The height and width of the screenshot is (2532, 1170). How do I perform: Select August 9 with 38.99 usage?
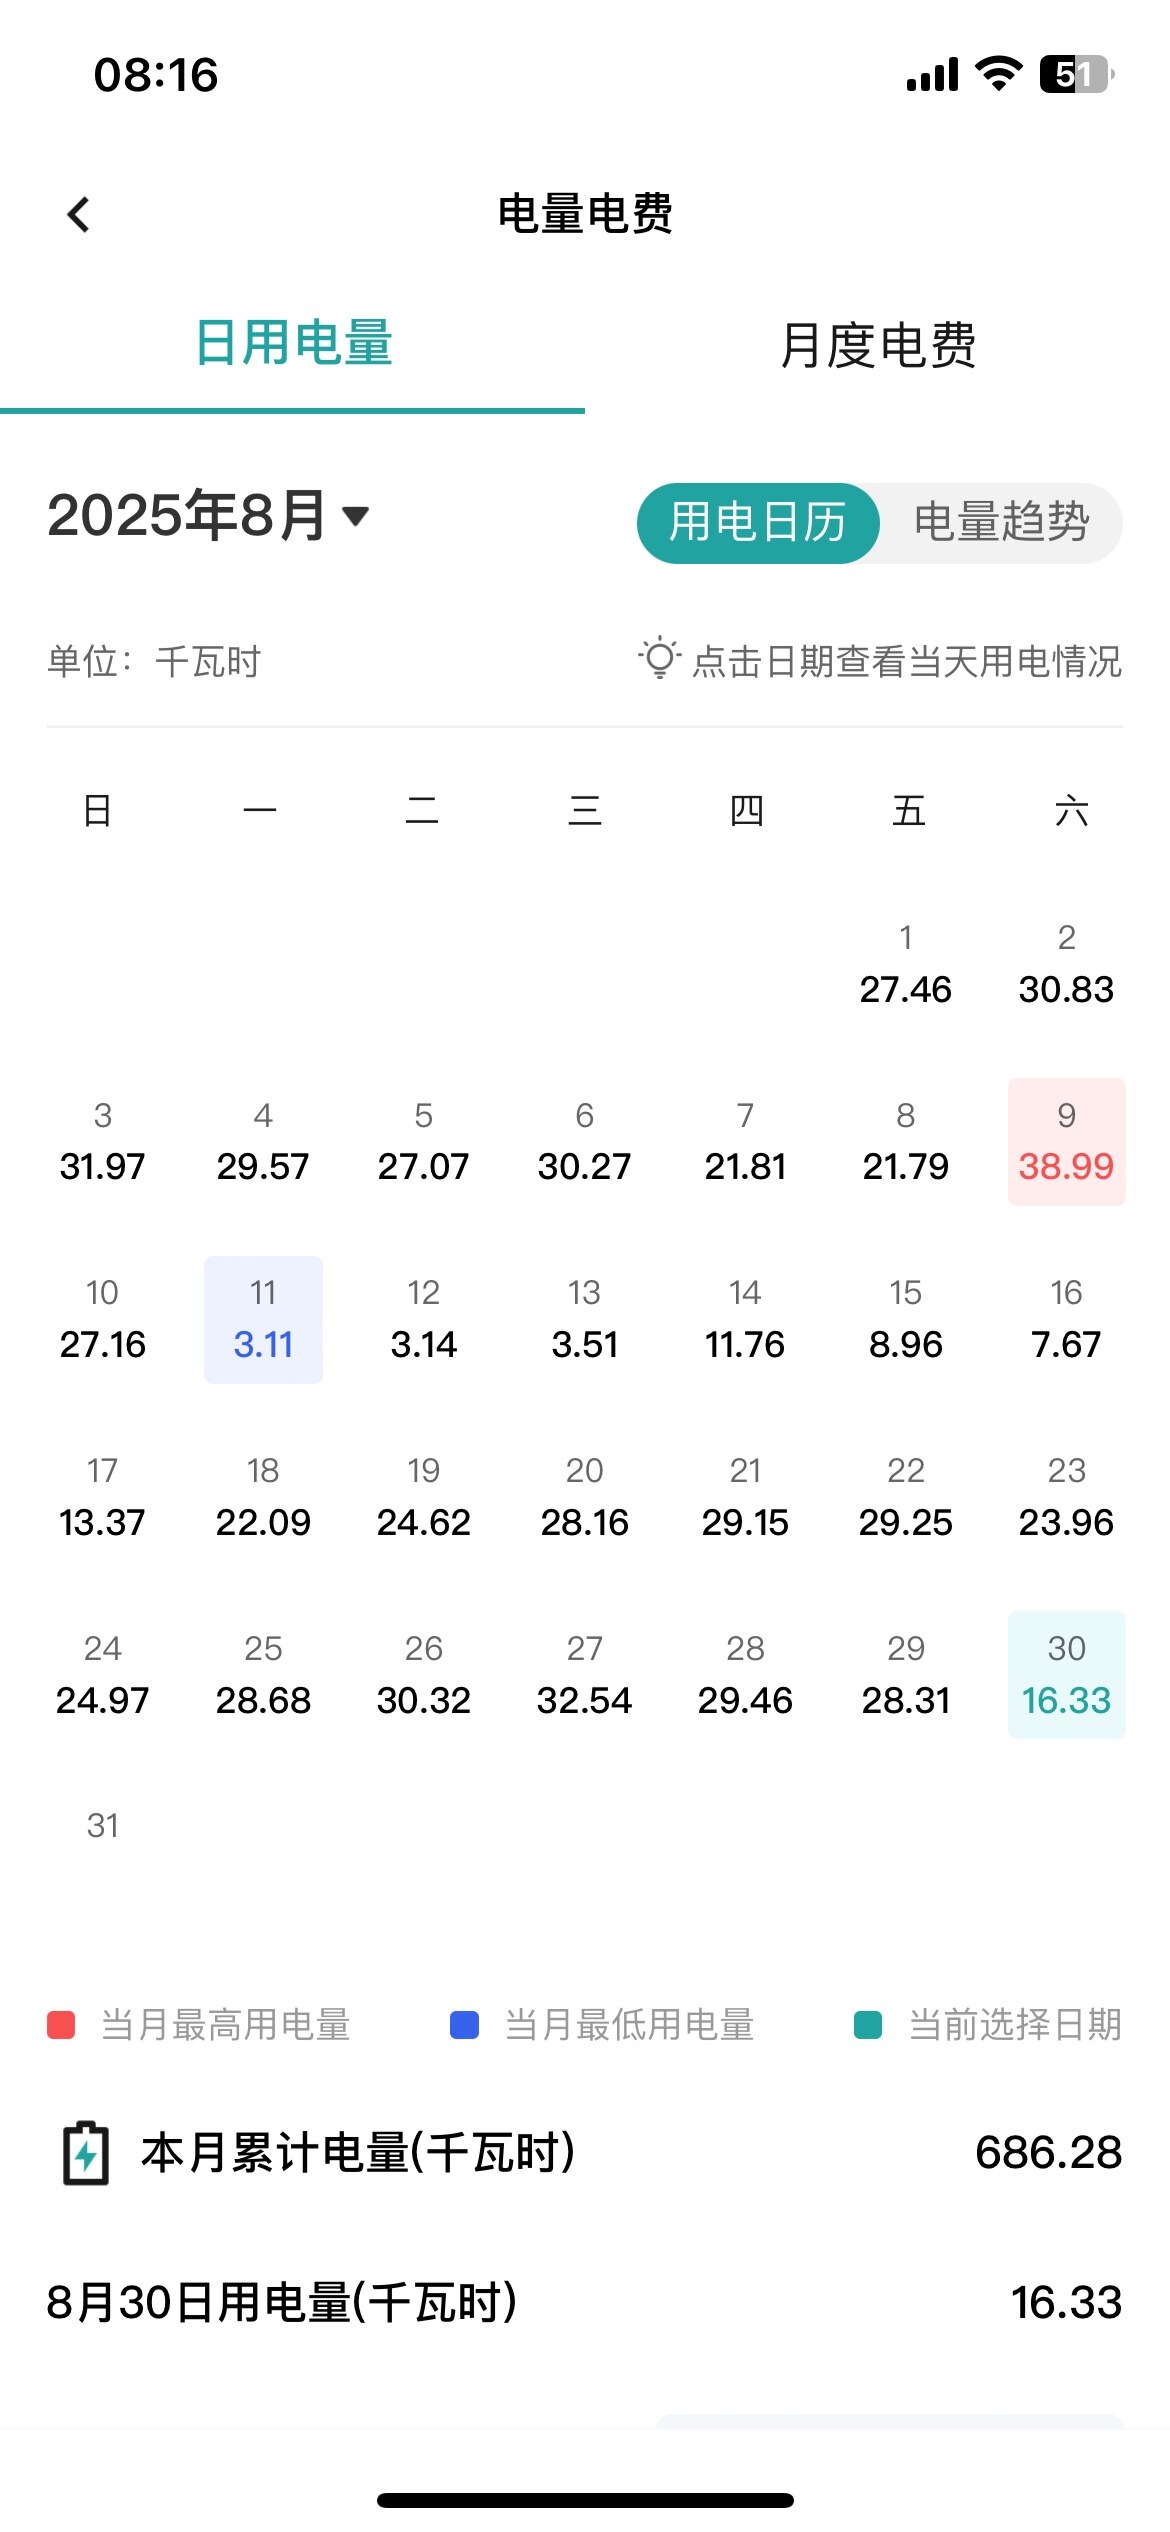click(x=1066, y=1142)
